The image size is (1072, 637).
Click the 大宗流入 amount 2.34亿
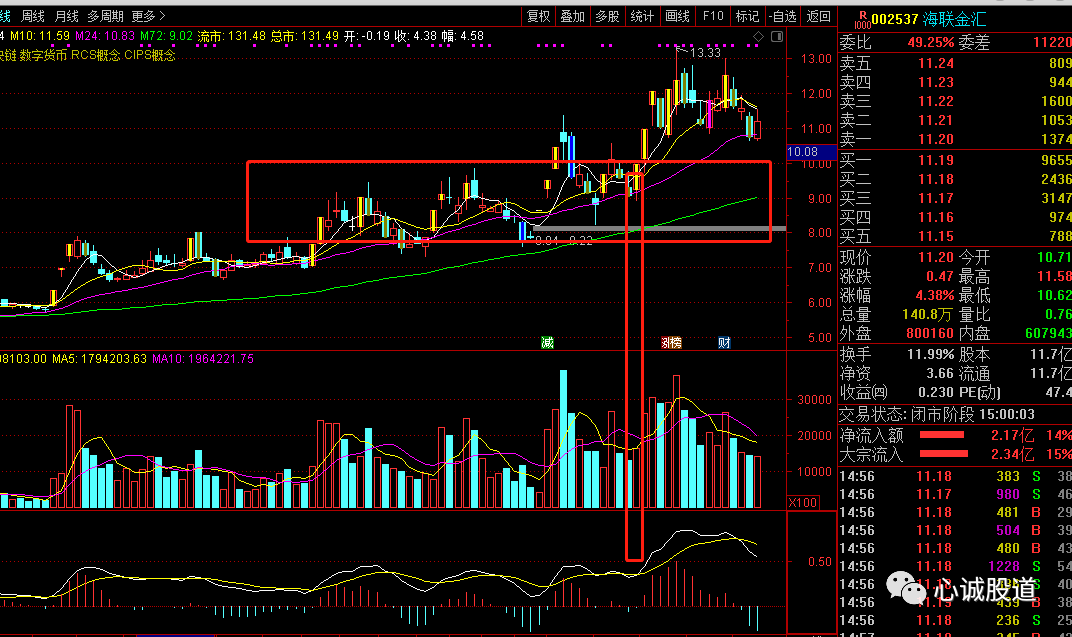[1015, 455]
